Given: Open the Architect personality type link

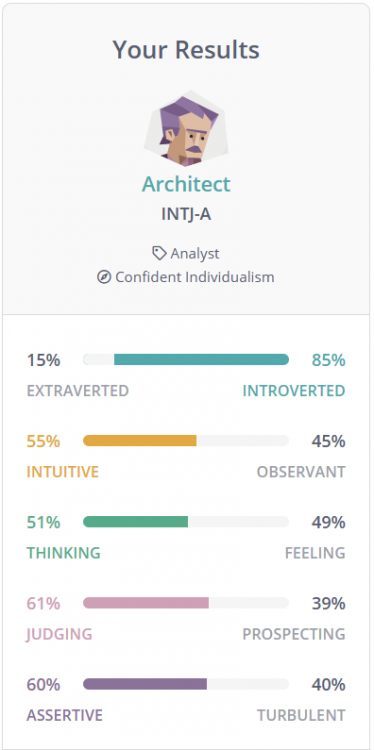Looking at the screenshot, I should [x=186, y=184].
